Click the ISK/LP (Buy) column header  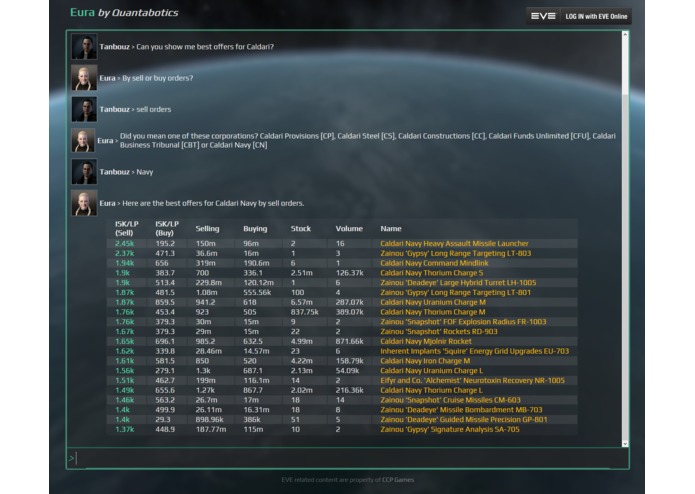tap(167, 228)
